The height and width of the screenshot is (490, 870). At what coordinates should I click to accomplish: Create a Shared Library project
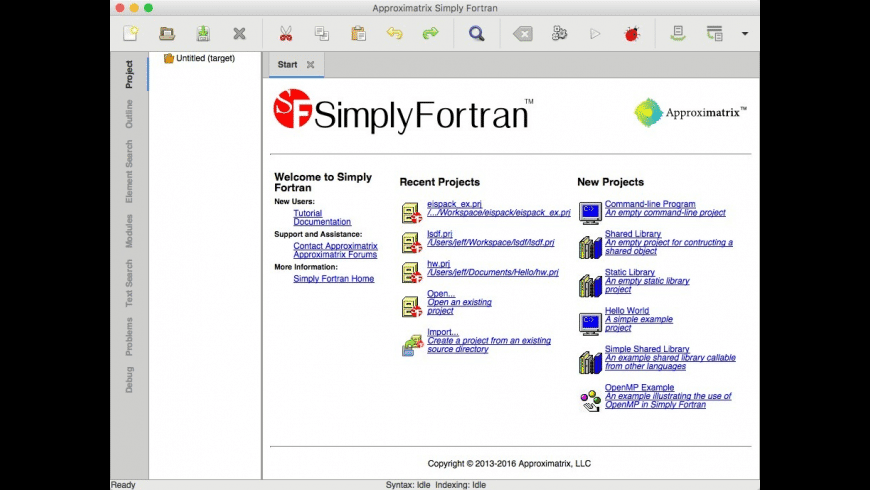(x=633, y=234)
